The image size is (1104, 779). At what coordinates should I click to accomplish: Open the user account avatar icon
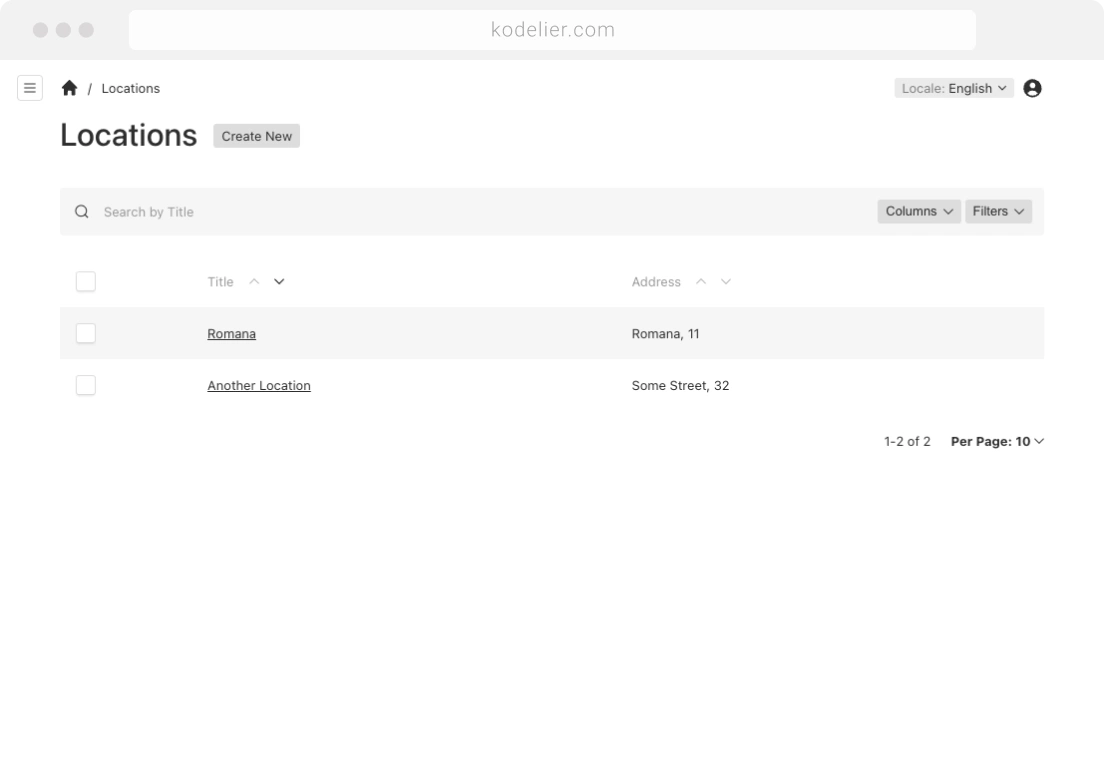tap(1033, 88)
